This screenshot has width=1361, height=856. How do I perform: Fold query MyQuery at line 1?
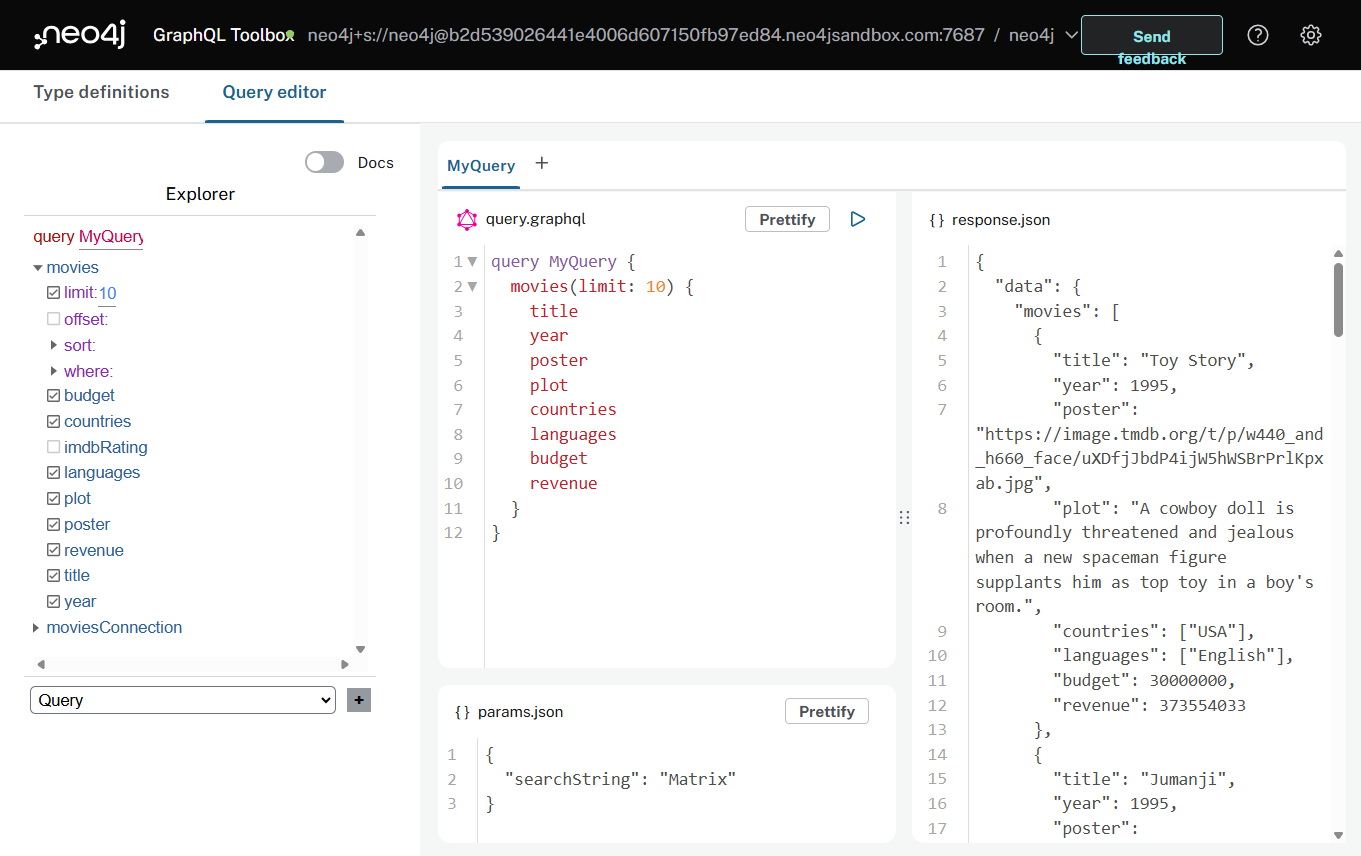click(473, 262)
